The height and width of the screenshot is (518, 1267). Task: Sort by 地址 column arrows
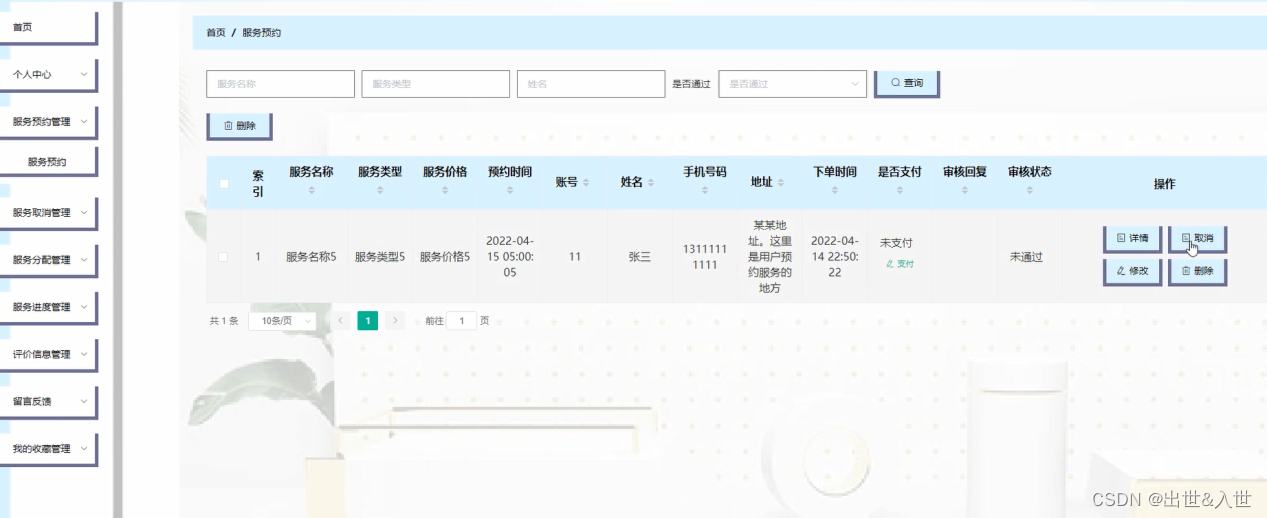(x=781, y=183)
